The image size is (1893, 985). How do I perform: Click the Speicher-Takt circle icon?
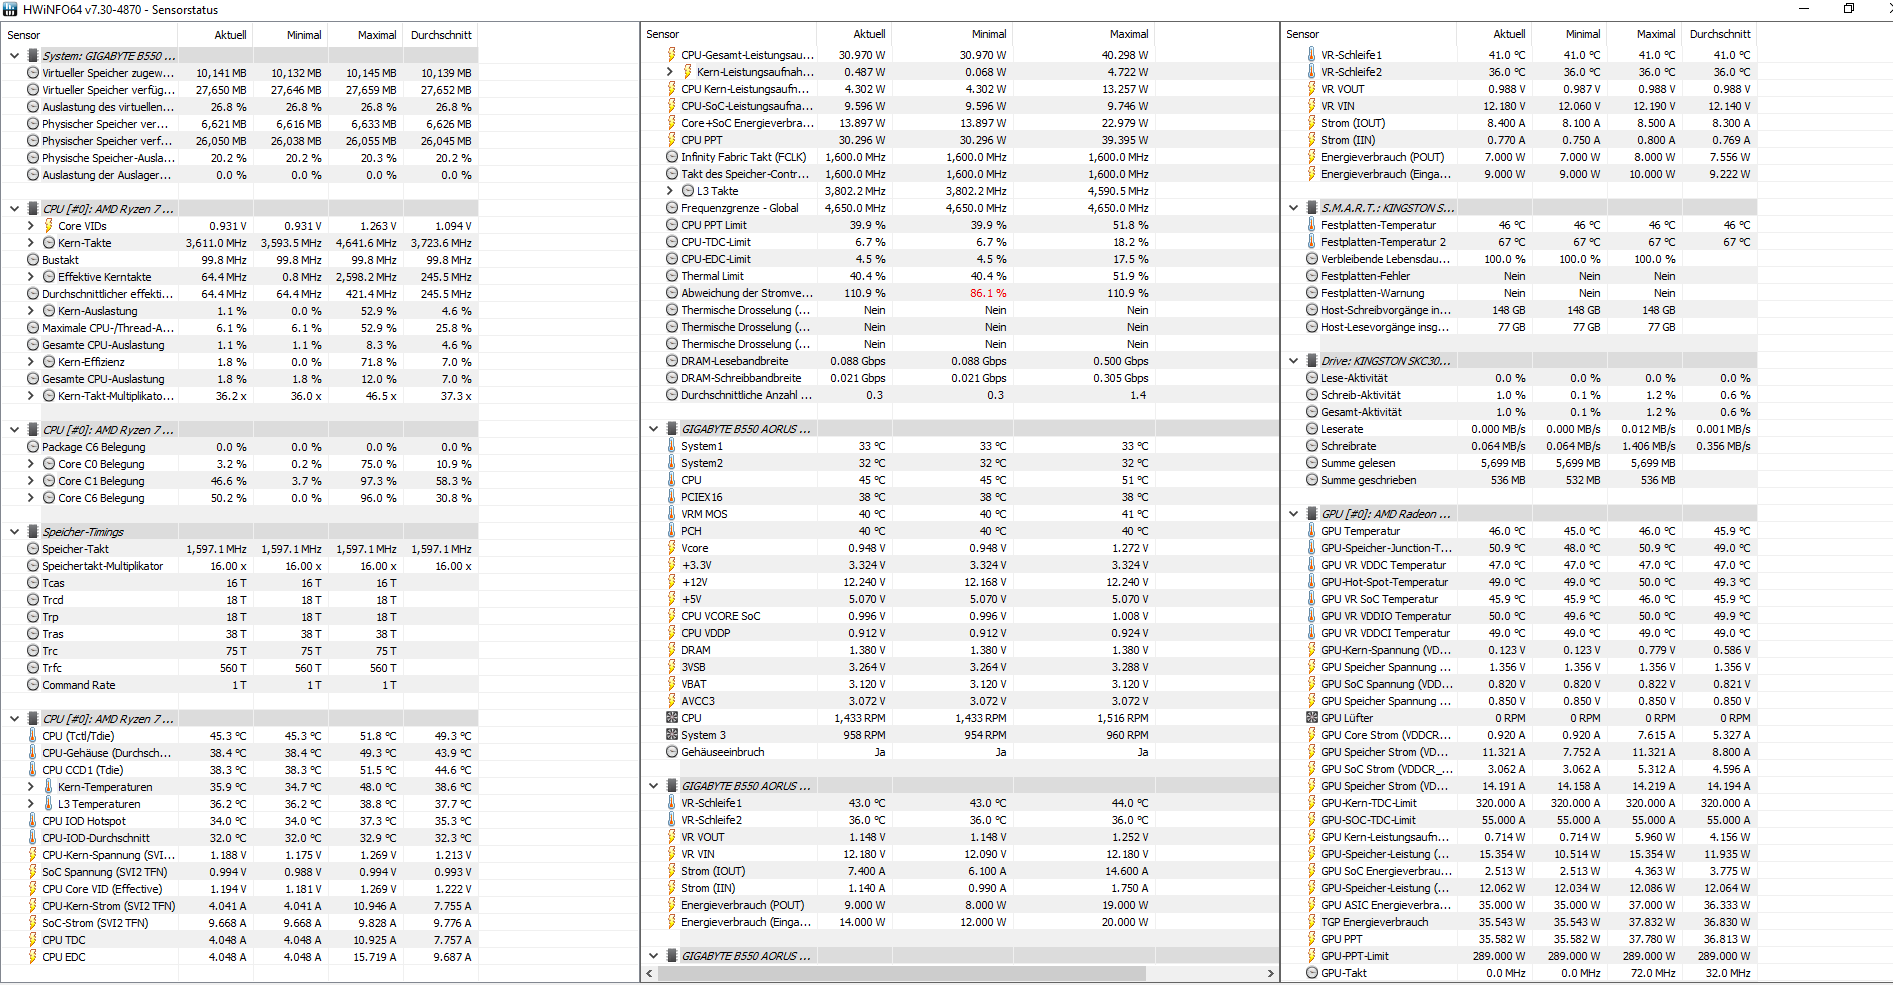coord(33,549)
